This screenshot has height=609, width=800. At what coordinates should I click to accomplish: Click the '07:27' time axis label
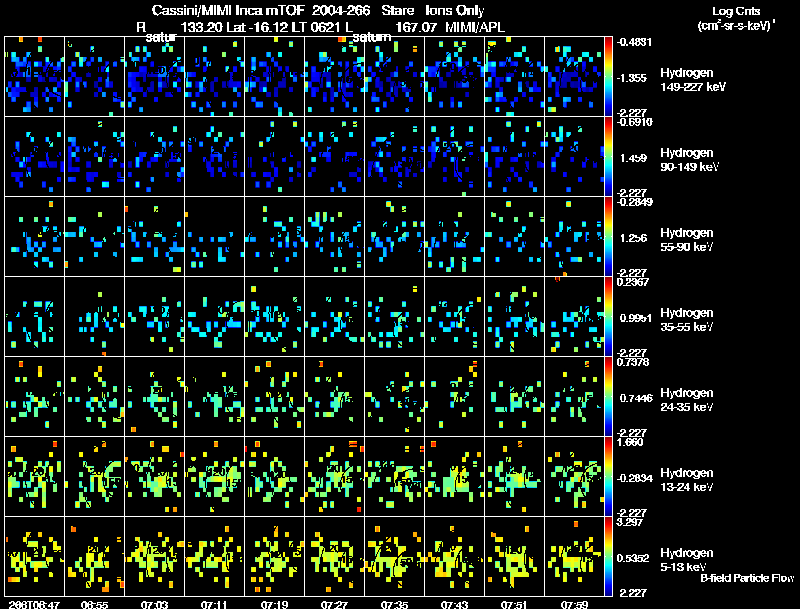tap(334, 604)
